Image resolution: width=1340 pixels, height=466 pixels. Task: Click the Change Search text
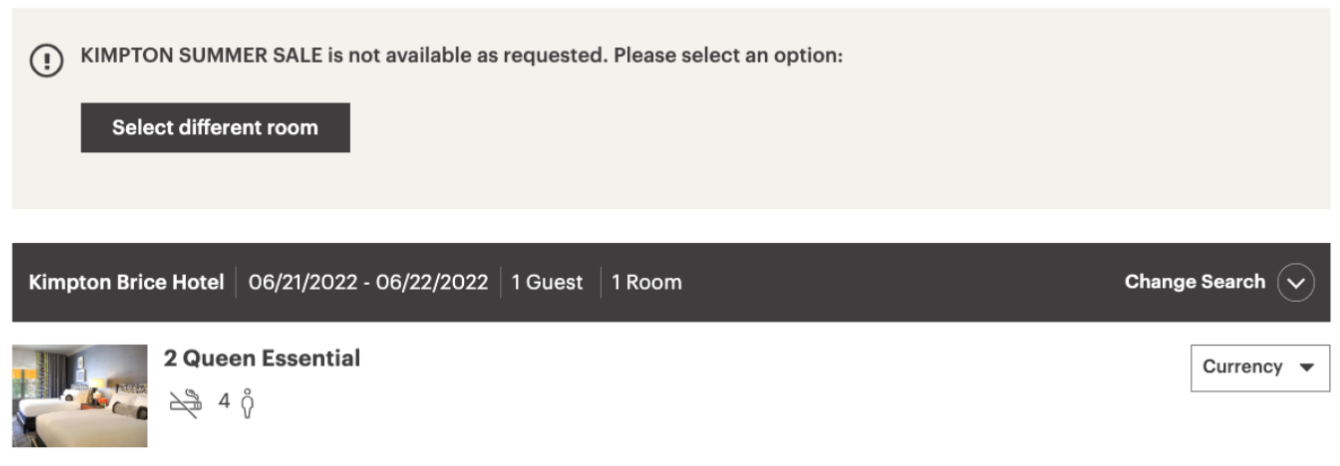tap(1194, 282)
